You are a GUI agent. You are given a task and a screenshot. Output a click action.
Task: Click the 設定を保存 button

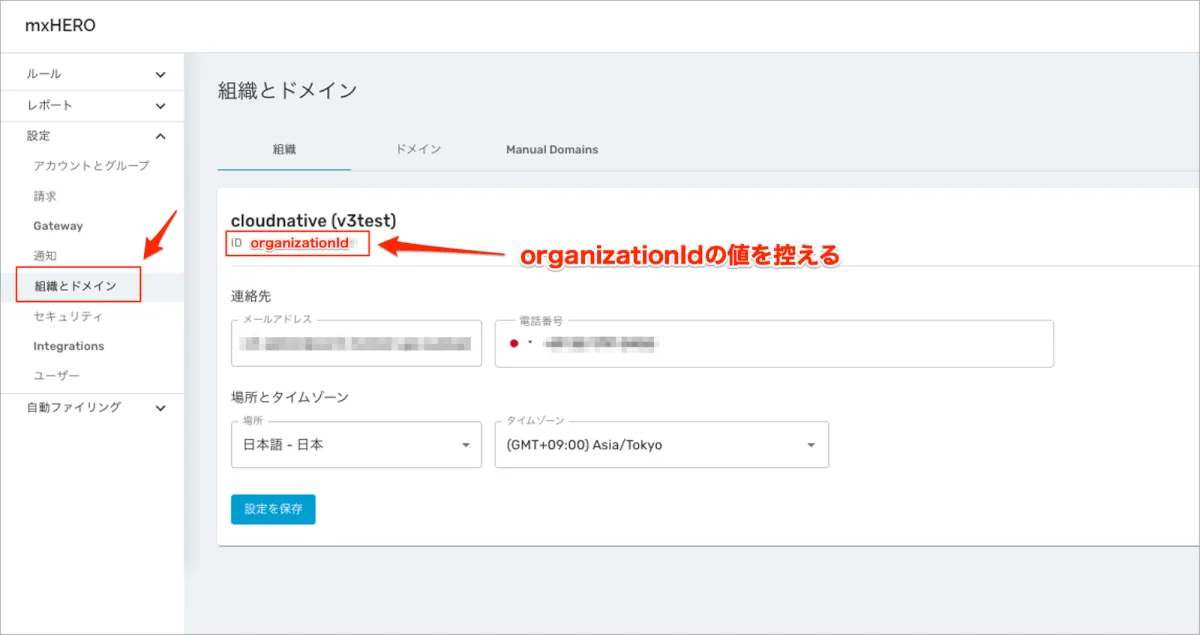click(x=273, y=509)
